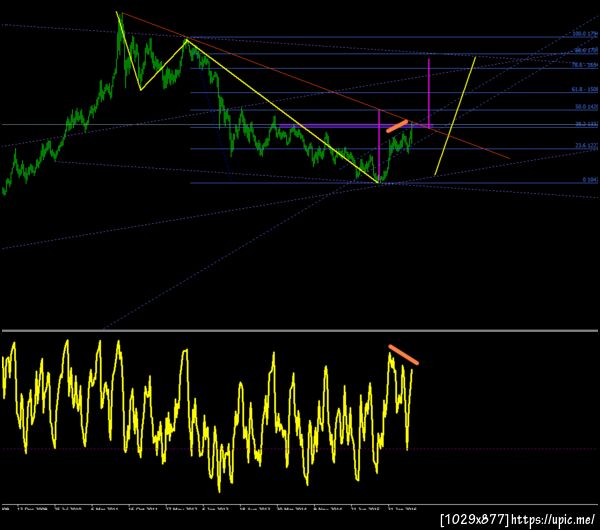This screenshot has width=600, height=530.
Task: Select the right magenta vertical line
Action: [429, 93]
